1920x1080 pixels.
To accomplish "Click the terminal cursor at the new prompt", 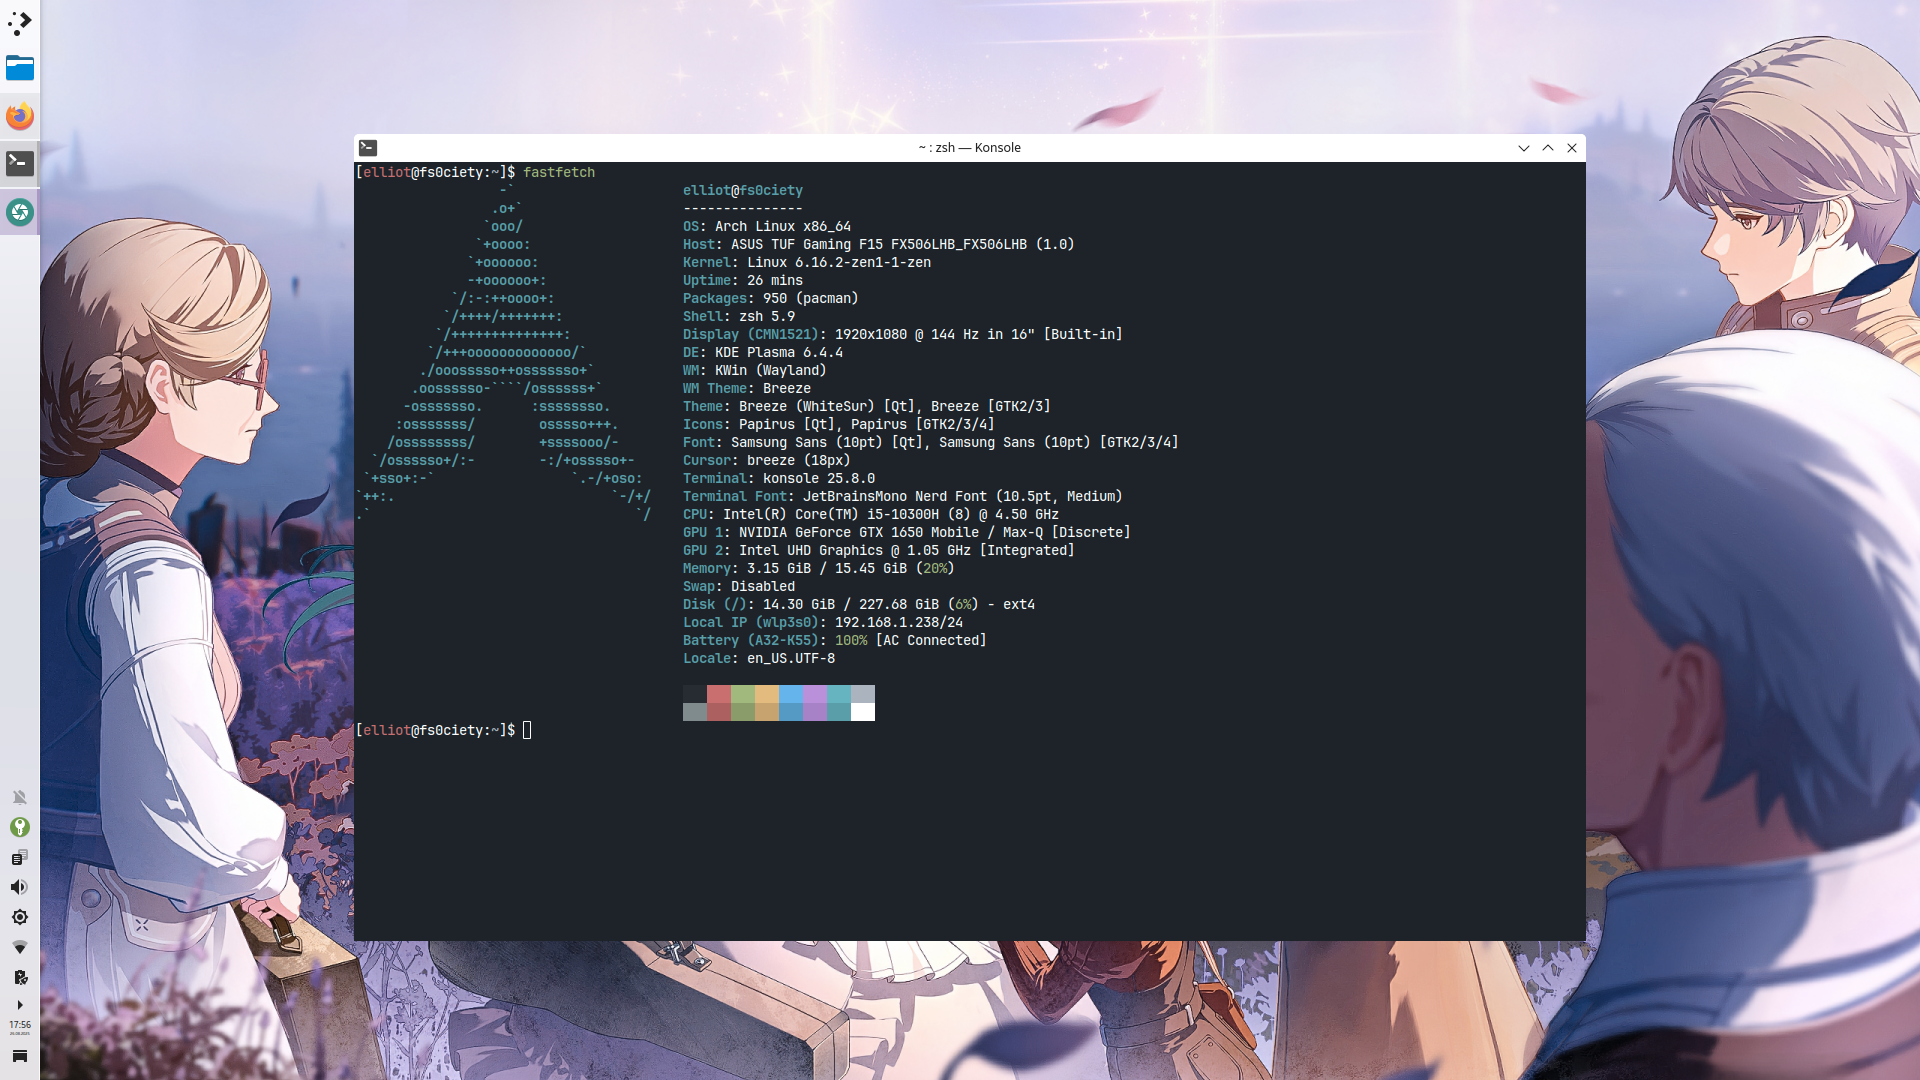I will (x=527, y=731).
